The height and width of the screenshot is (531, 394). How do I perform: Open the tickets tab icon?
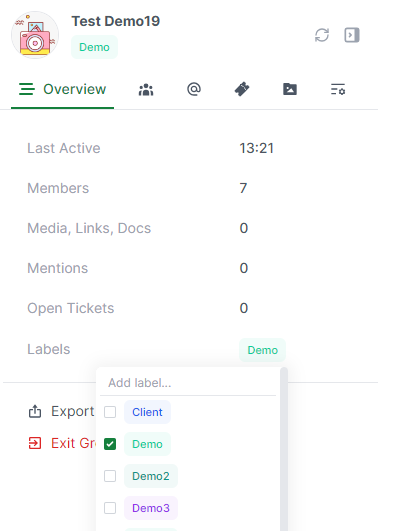click(242, 89)
